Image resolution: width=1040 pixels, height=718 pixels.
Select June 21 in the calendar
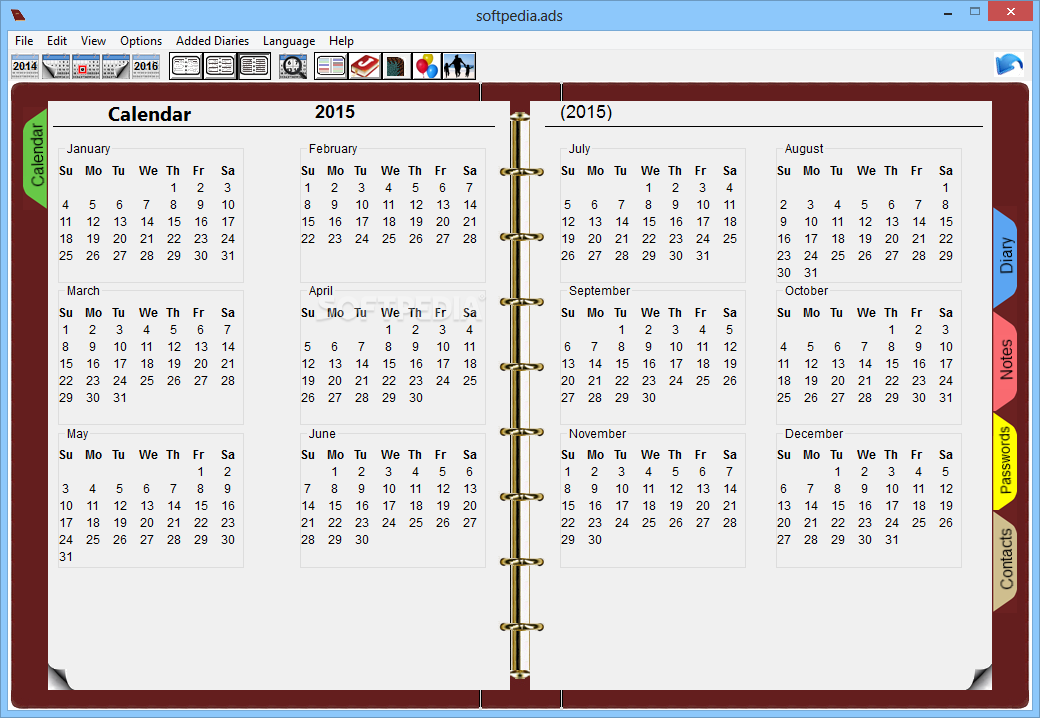coord(308,523)
